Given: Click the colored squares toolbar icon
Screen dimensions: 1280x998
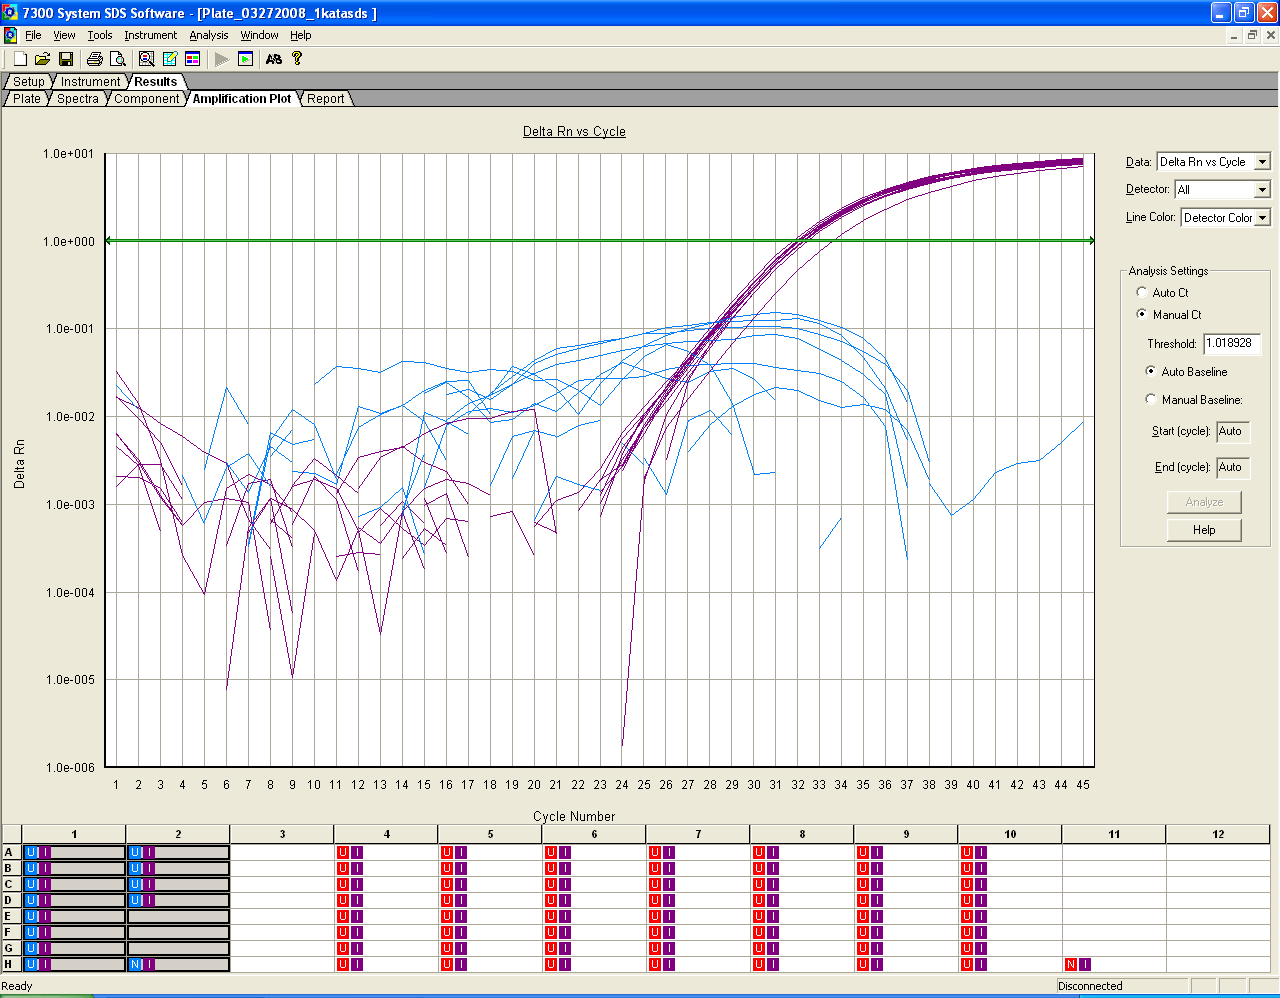Looking at the screenshot, I should click(x=193, y=59).
